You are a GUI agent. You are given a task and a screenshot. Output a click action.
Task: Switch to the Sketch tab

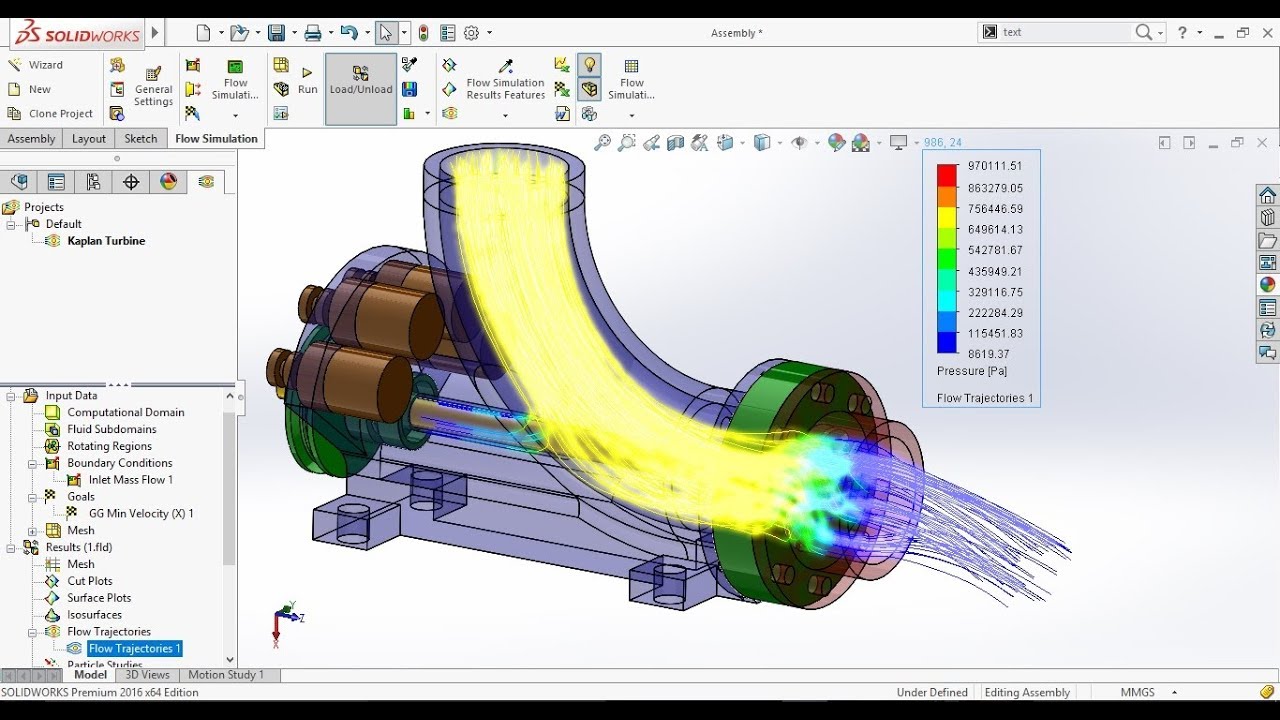pyautogui.click(x=141, y=139)
